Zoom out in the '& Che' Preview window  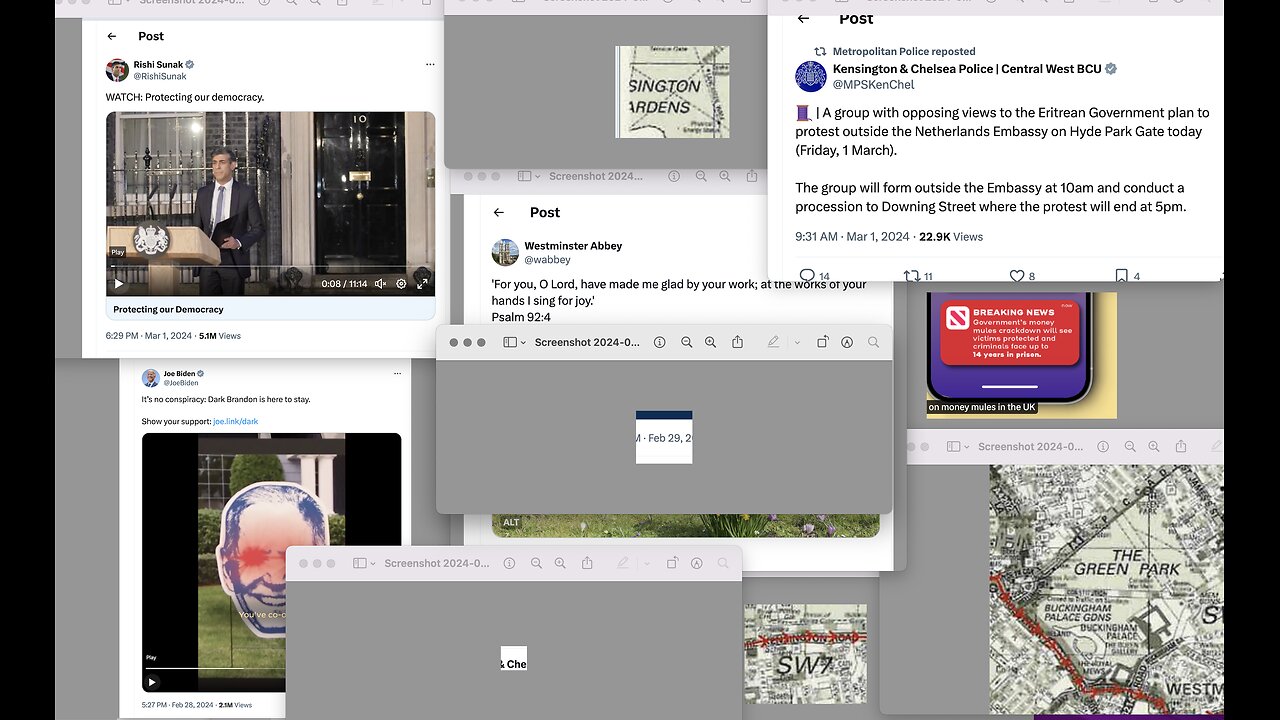(x=537, y=564)
